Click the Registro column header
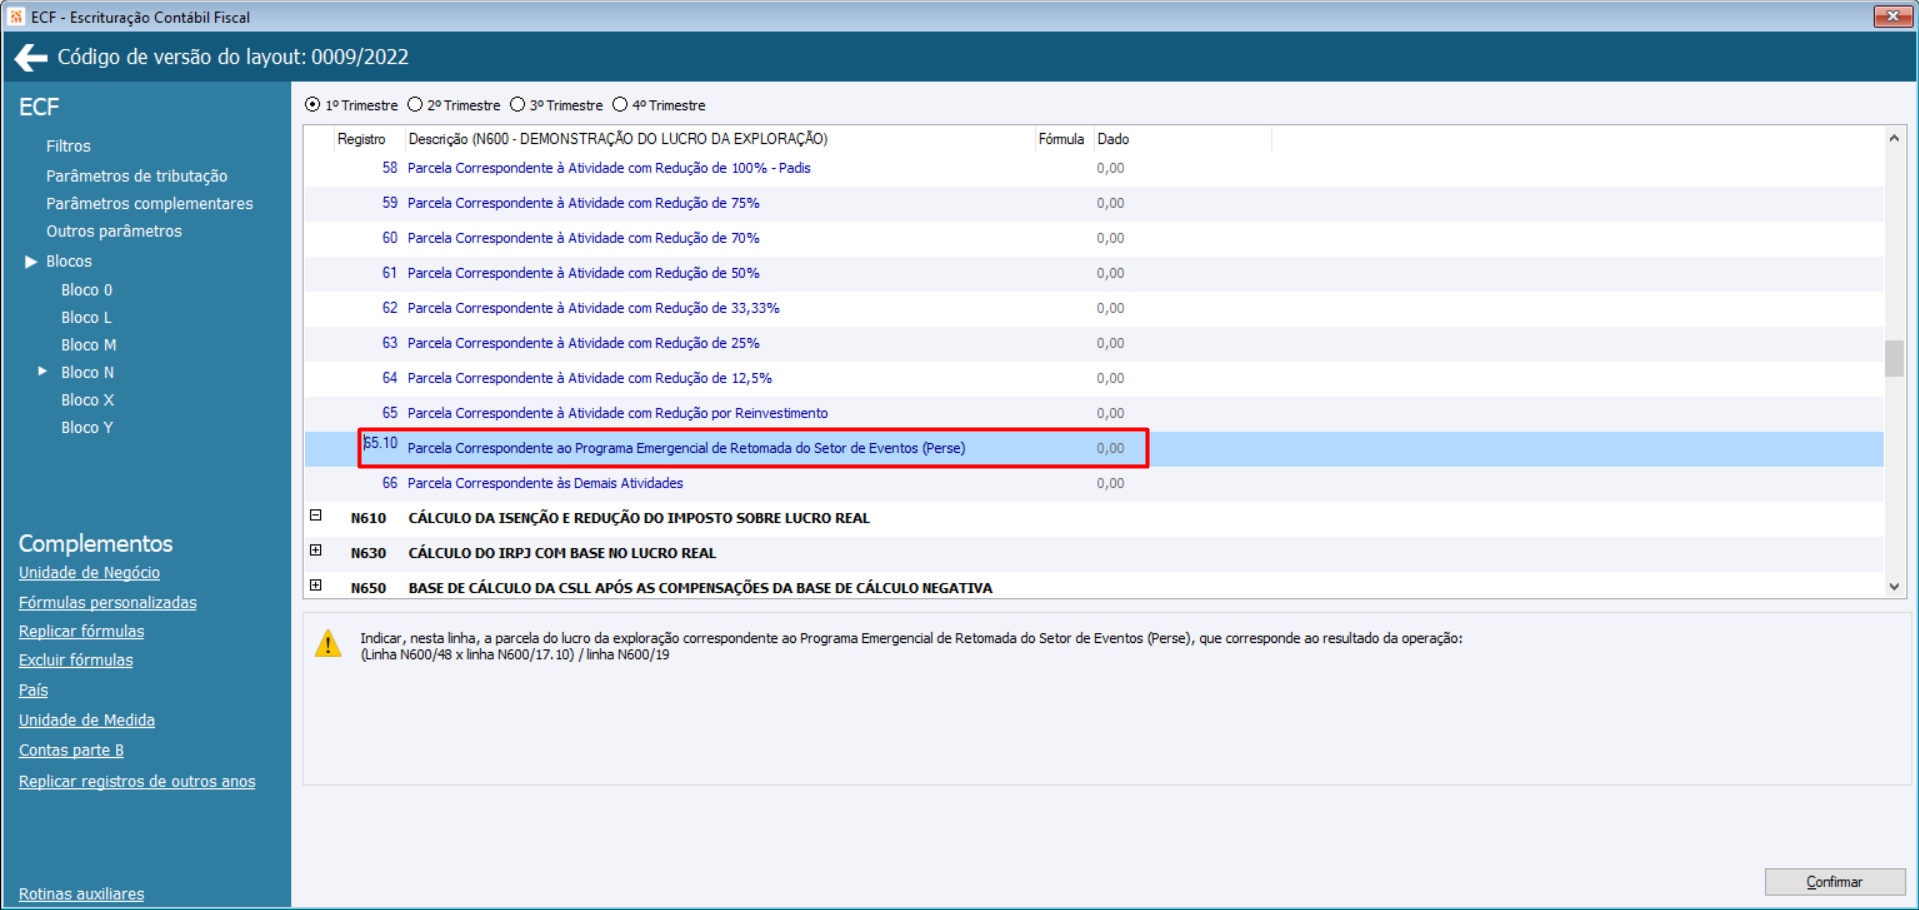Screen dimensions: 1919x910 [361, 139]
